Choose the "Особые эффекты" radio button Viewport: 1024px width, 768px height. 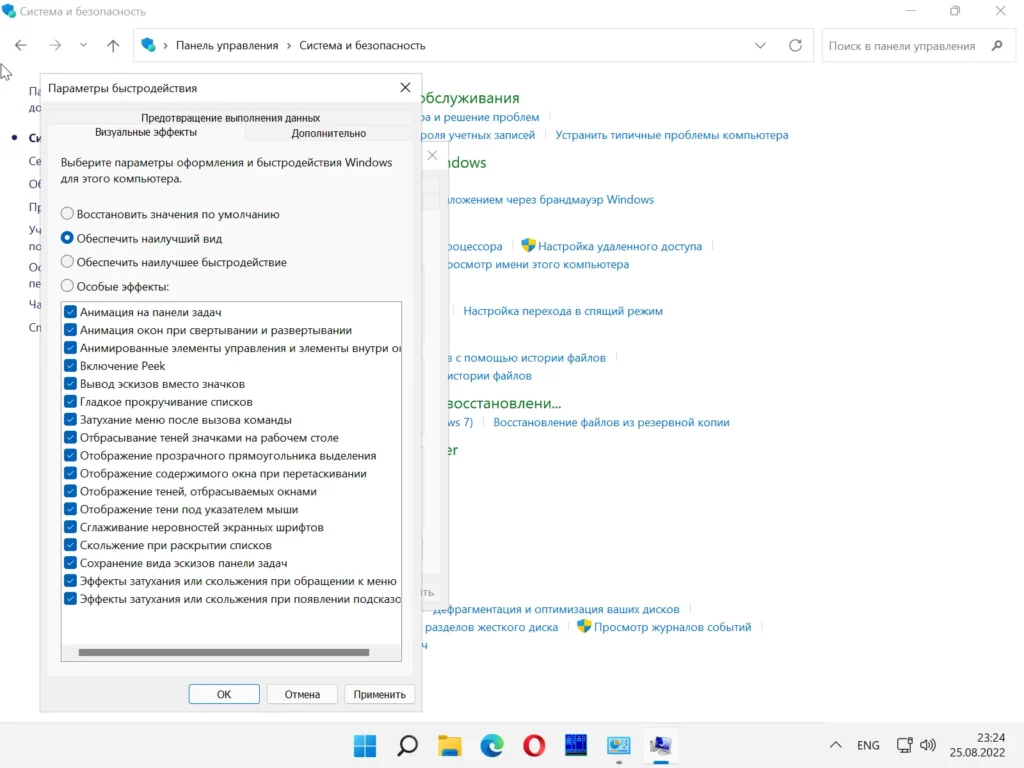point(67,286)
